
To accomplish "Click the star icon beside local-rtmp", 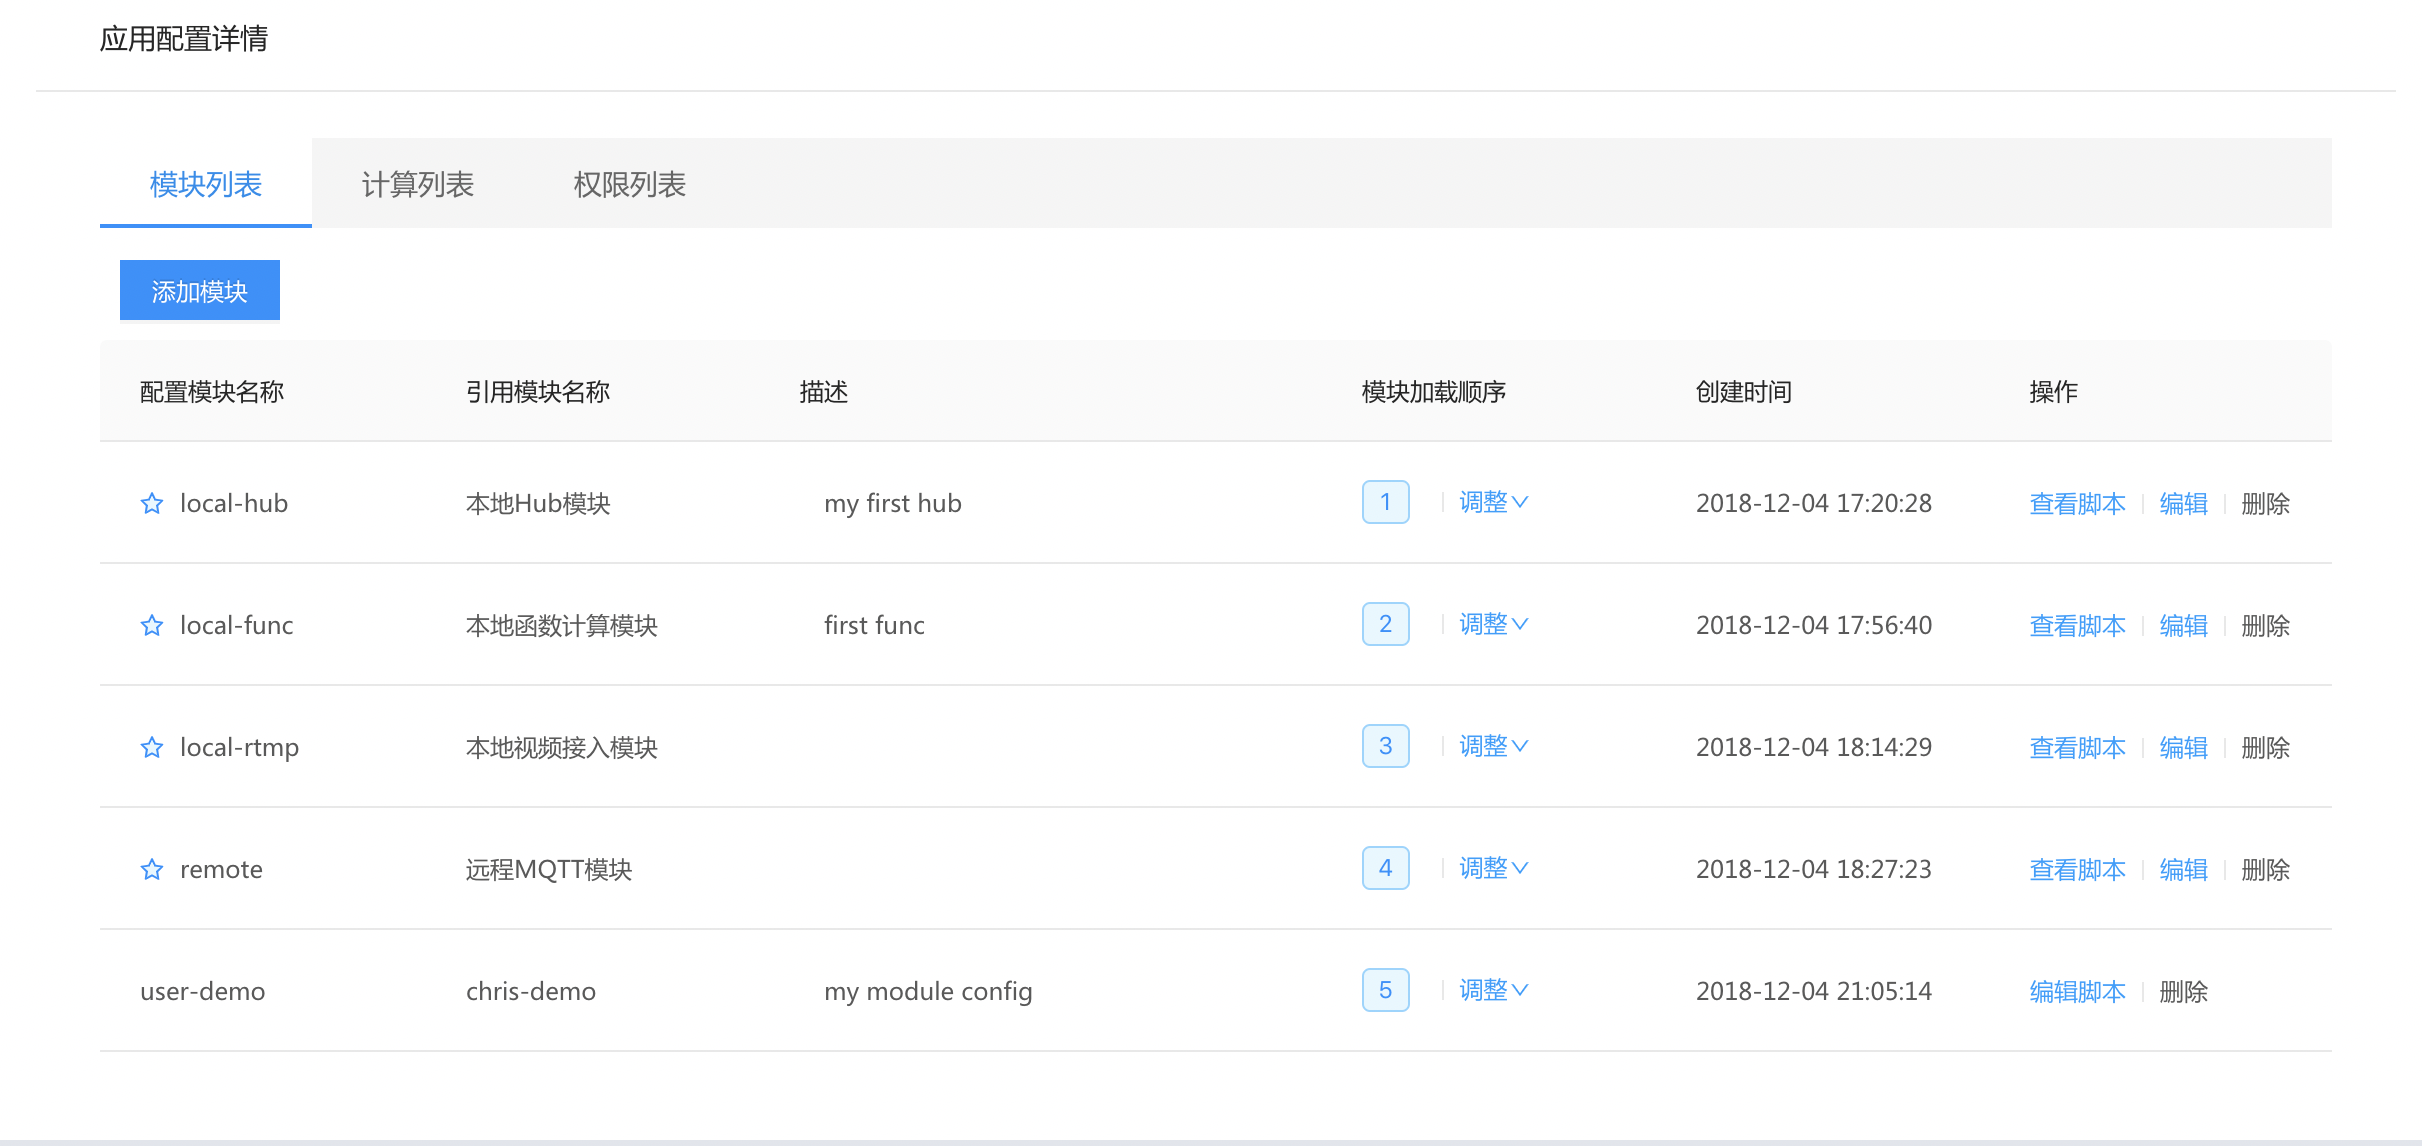I will point(152,747).
